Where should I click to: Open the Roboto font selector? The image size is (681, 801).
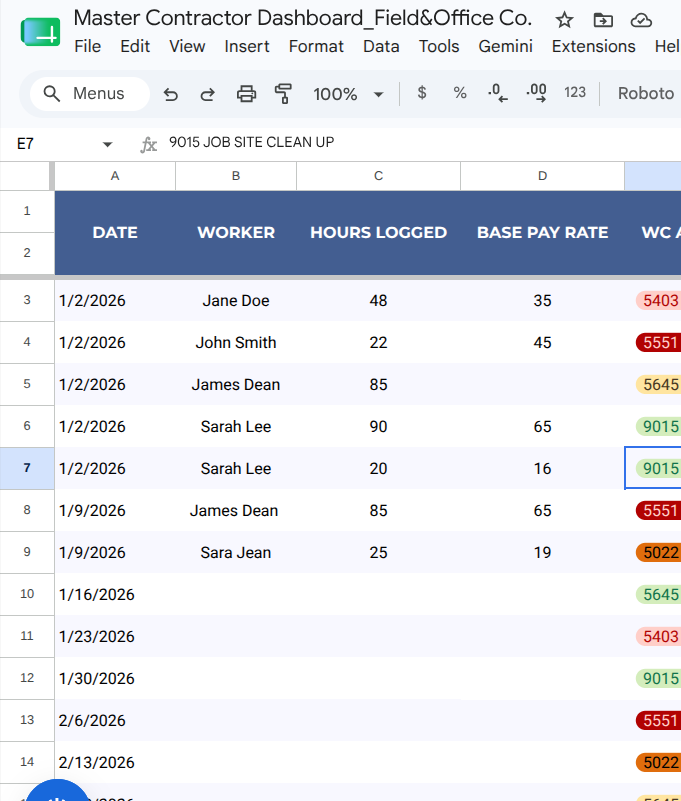pyautogui.click(x=646, y=93)
